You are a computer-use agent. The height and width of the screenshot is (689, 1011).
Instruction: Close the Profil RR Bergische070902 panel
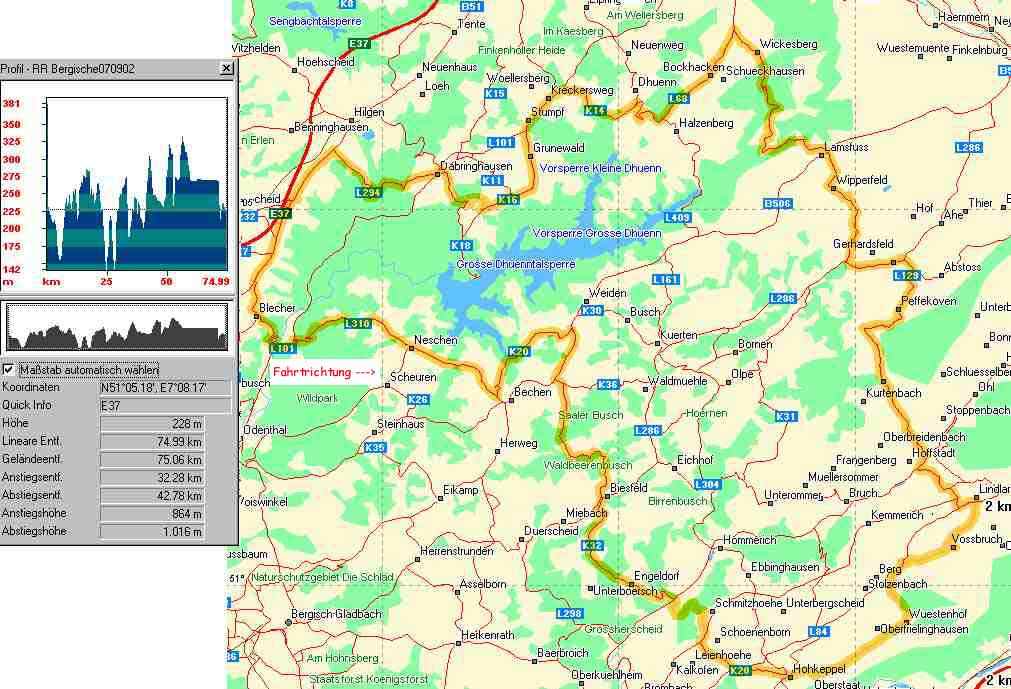(x=226, y=69)
